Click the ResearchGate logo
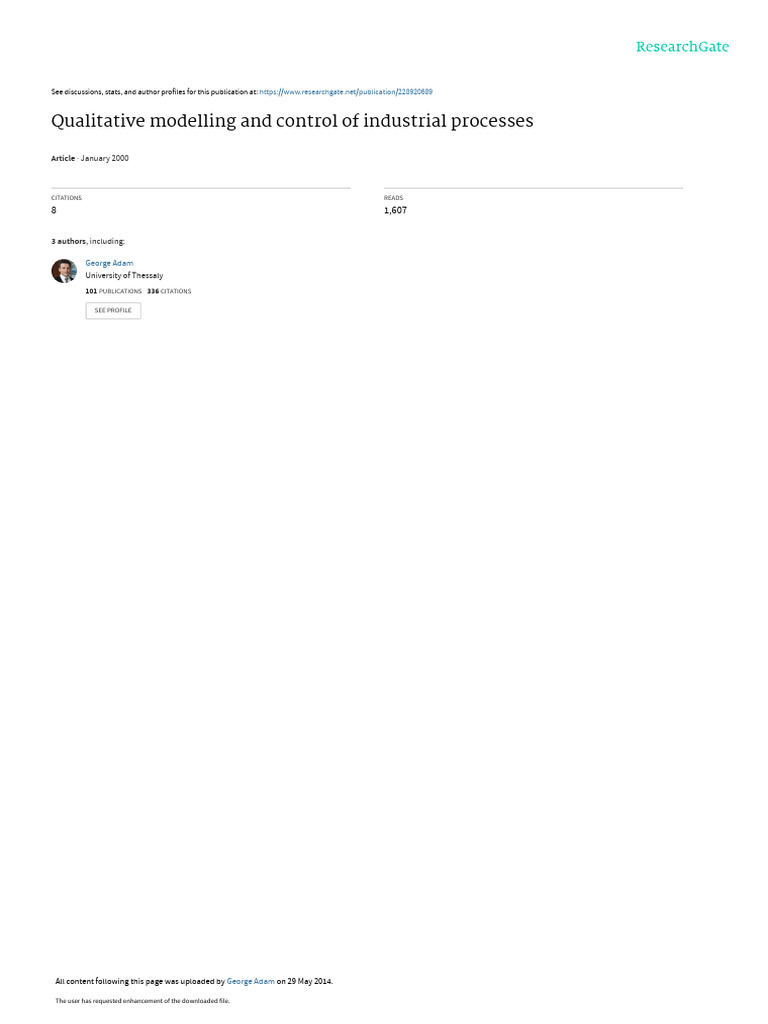 pyautogui.click(x=682, y=46)
